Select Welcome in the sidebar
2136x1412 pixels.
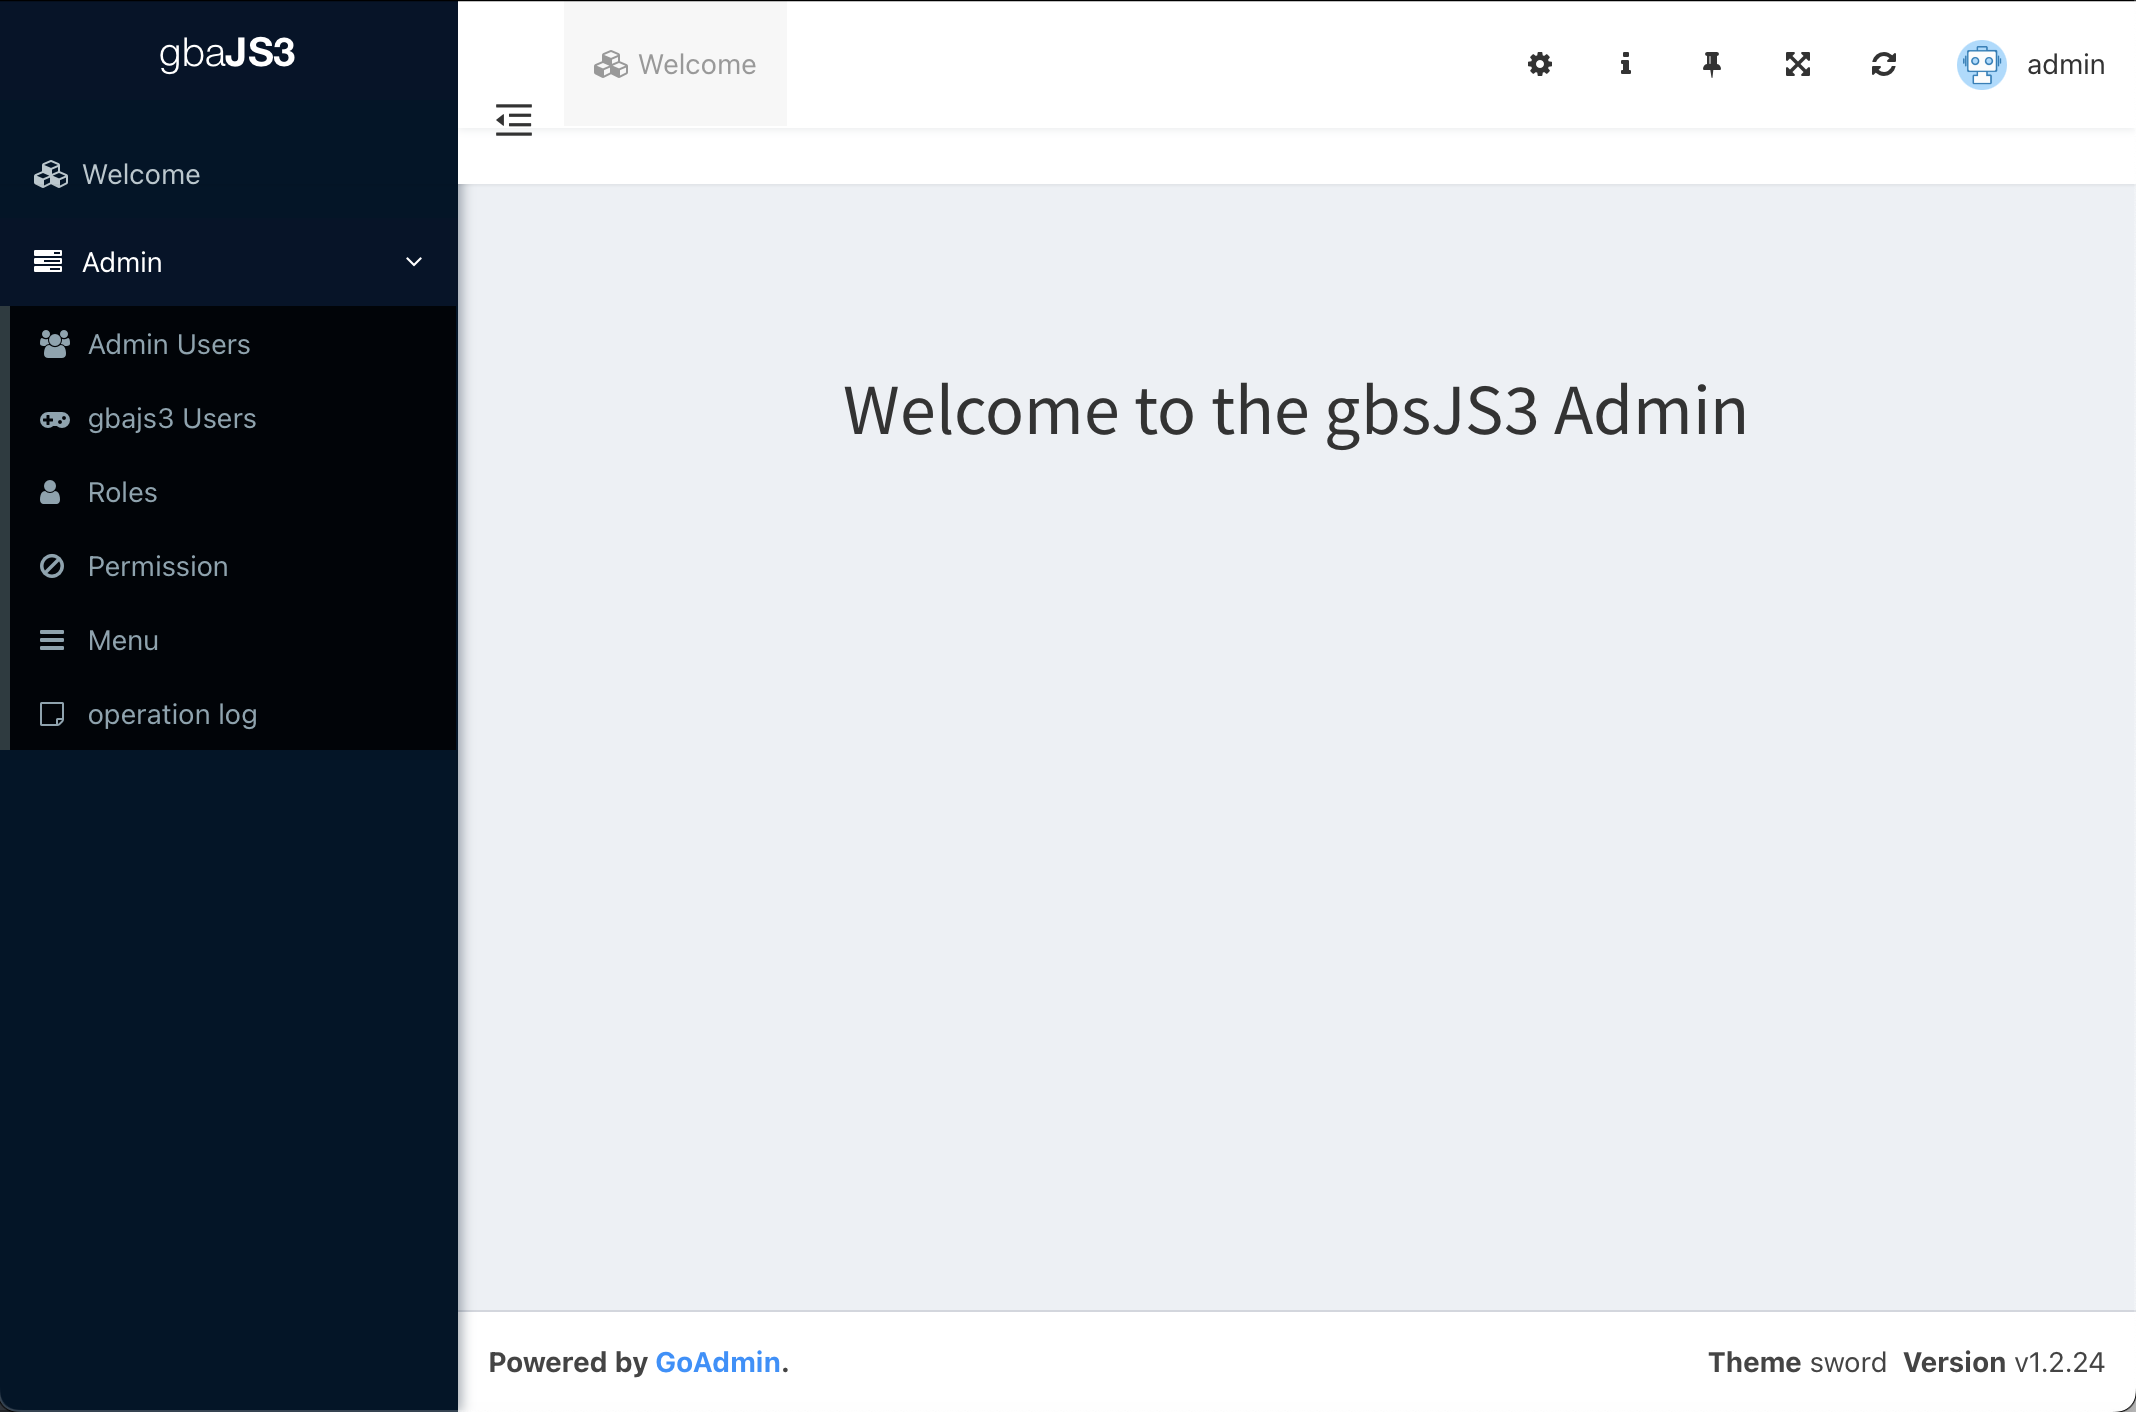point(141,174)
